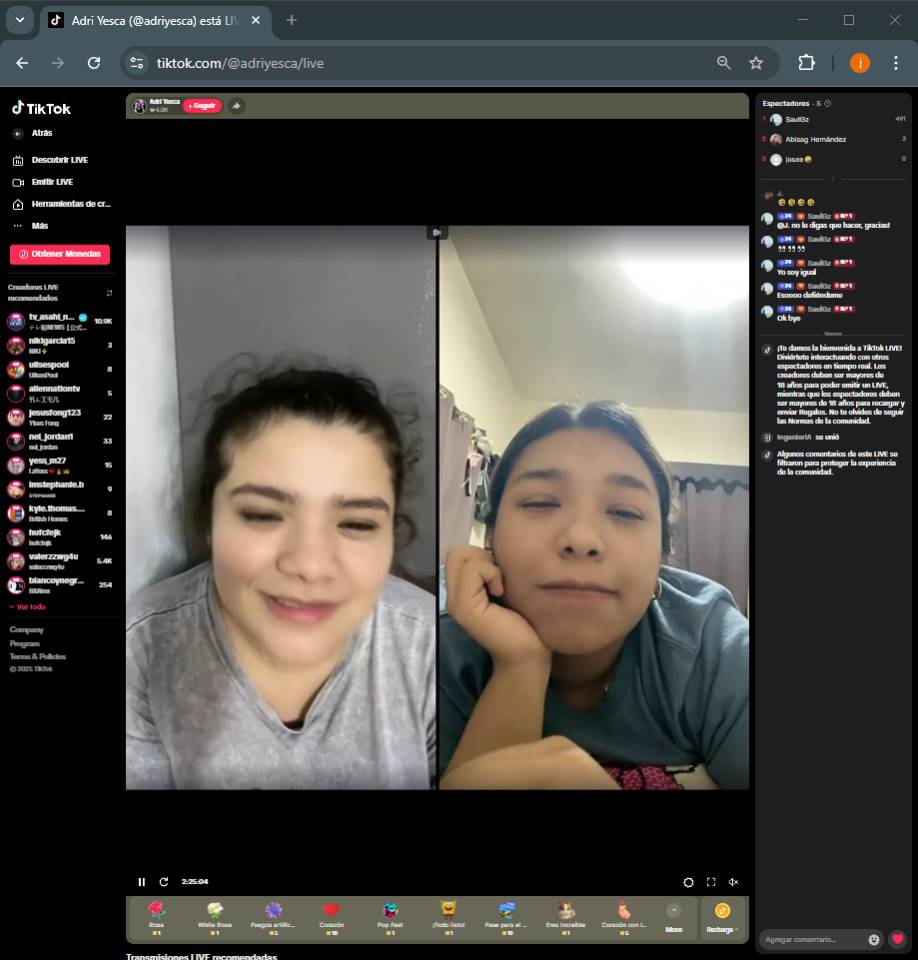Refresh the recommended LIVE creators list
Screen dimensions: 918x960
pyautogui.click(x=109, y=293)
